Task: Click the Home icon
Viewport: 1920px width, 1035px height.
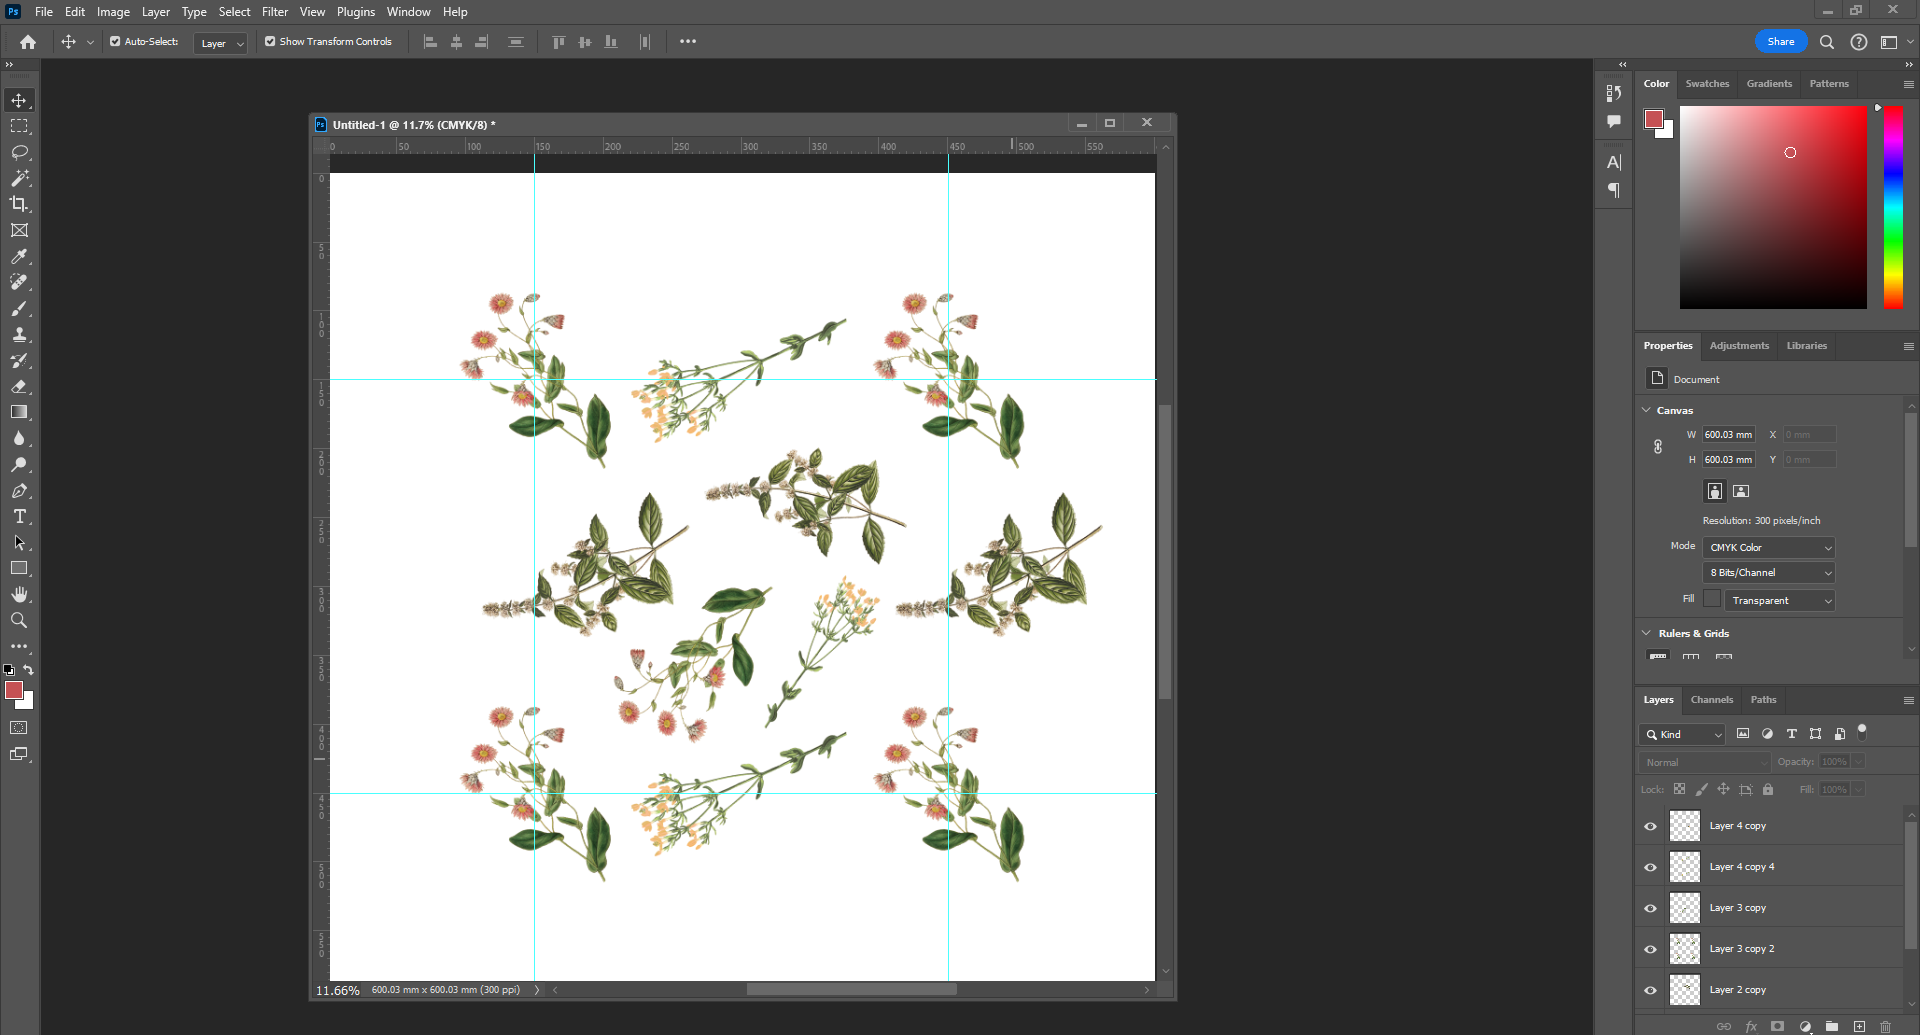Action: pos(28,42)
